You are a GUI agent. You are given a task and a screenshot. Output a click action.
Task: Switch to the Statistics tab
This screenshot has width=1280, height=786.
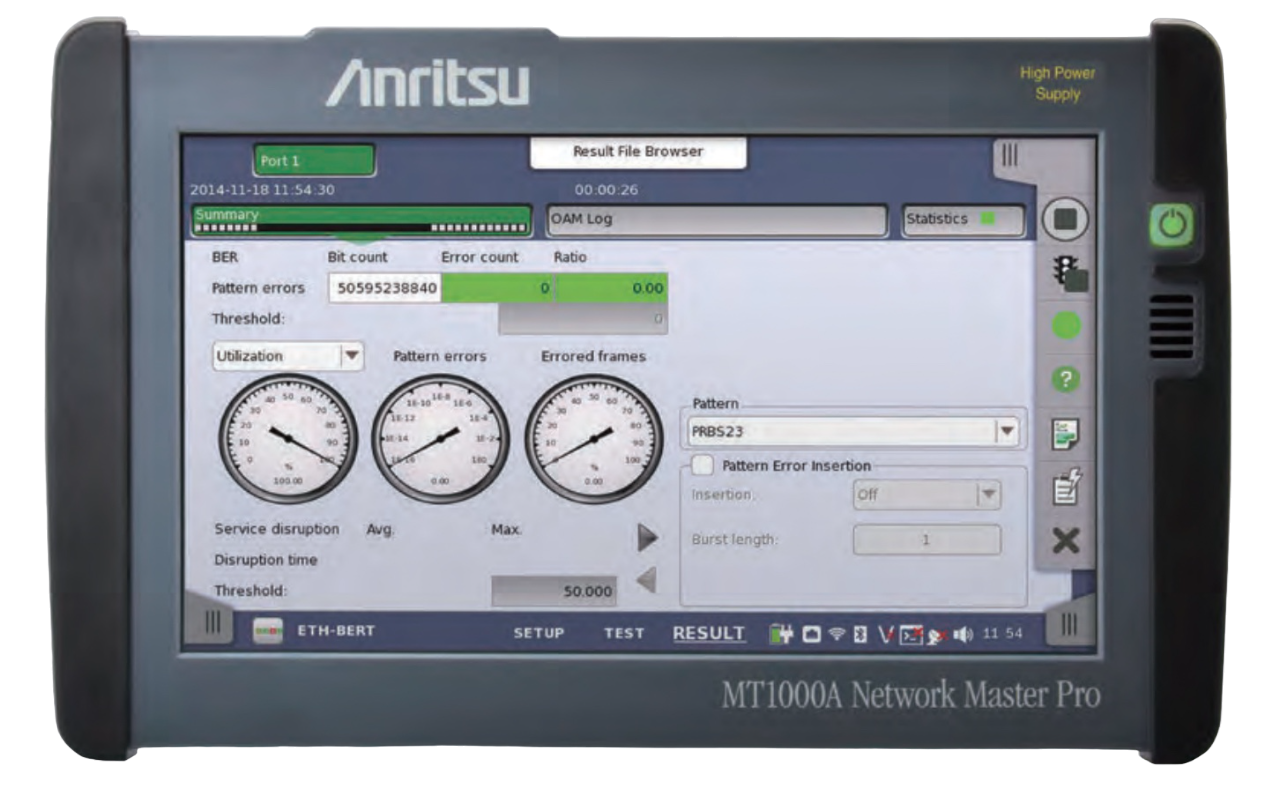[x=963, y=220]
